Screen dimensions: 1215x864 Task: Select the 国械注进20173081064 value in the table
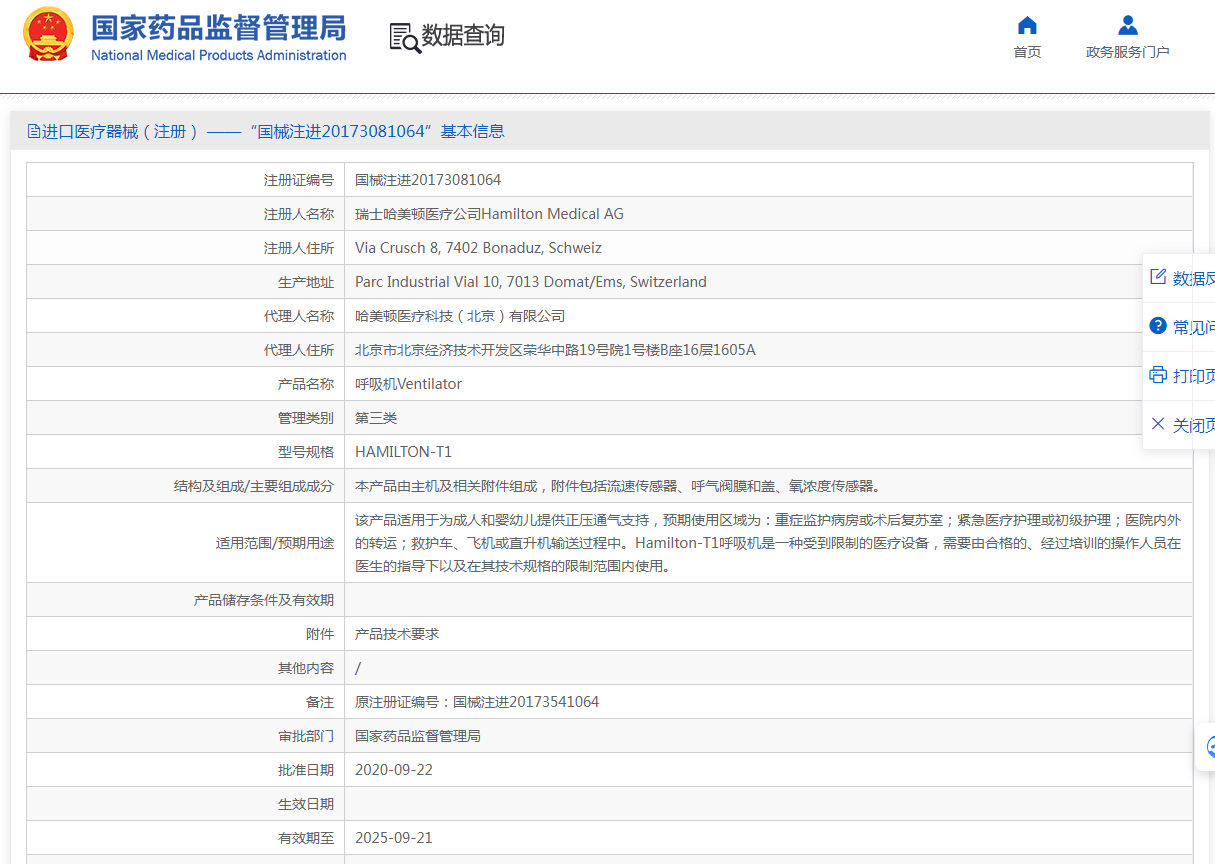pos(428,180)
